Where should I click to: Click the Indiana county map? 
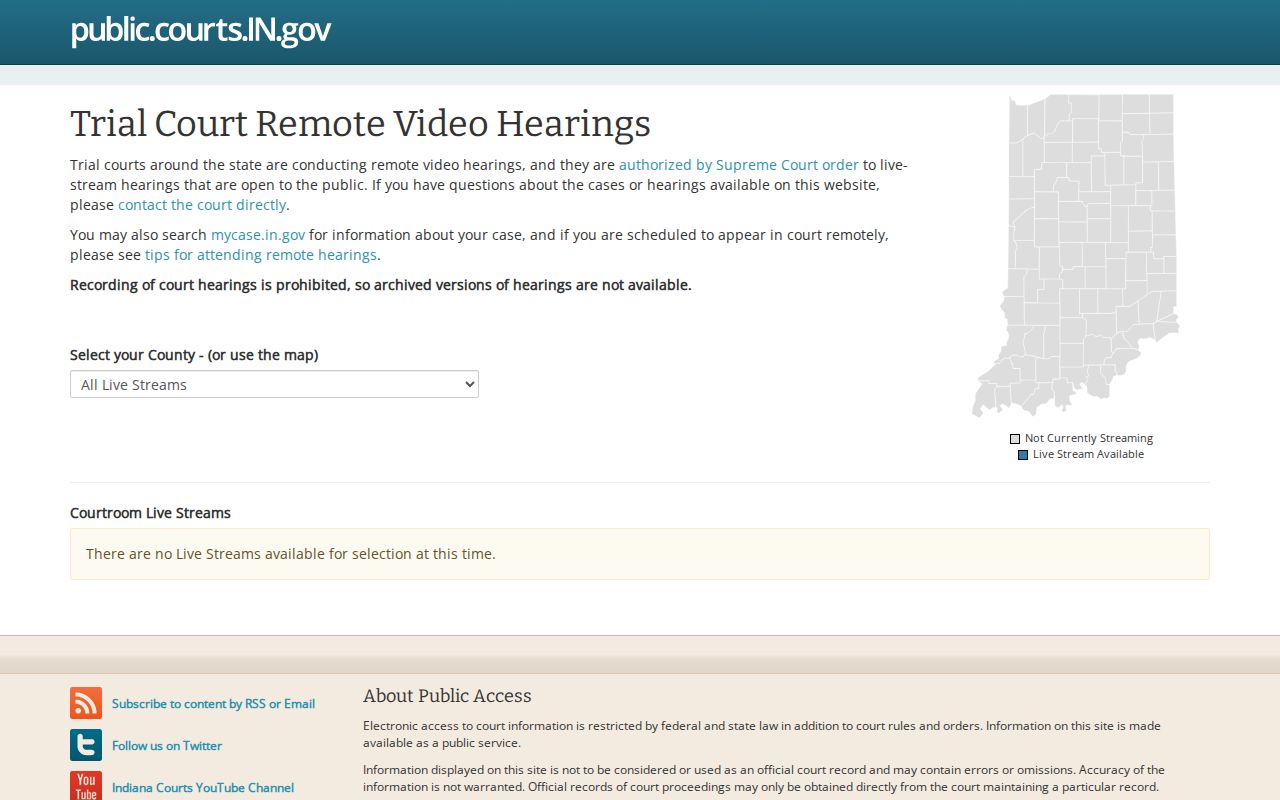click(x=1076, y=255)
